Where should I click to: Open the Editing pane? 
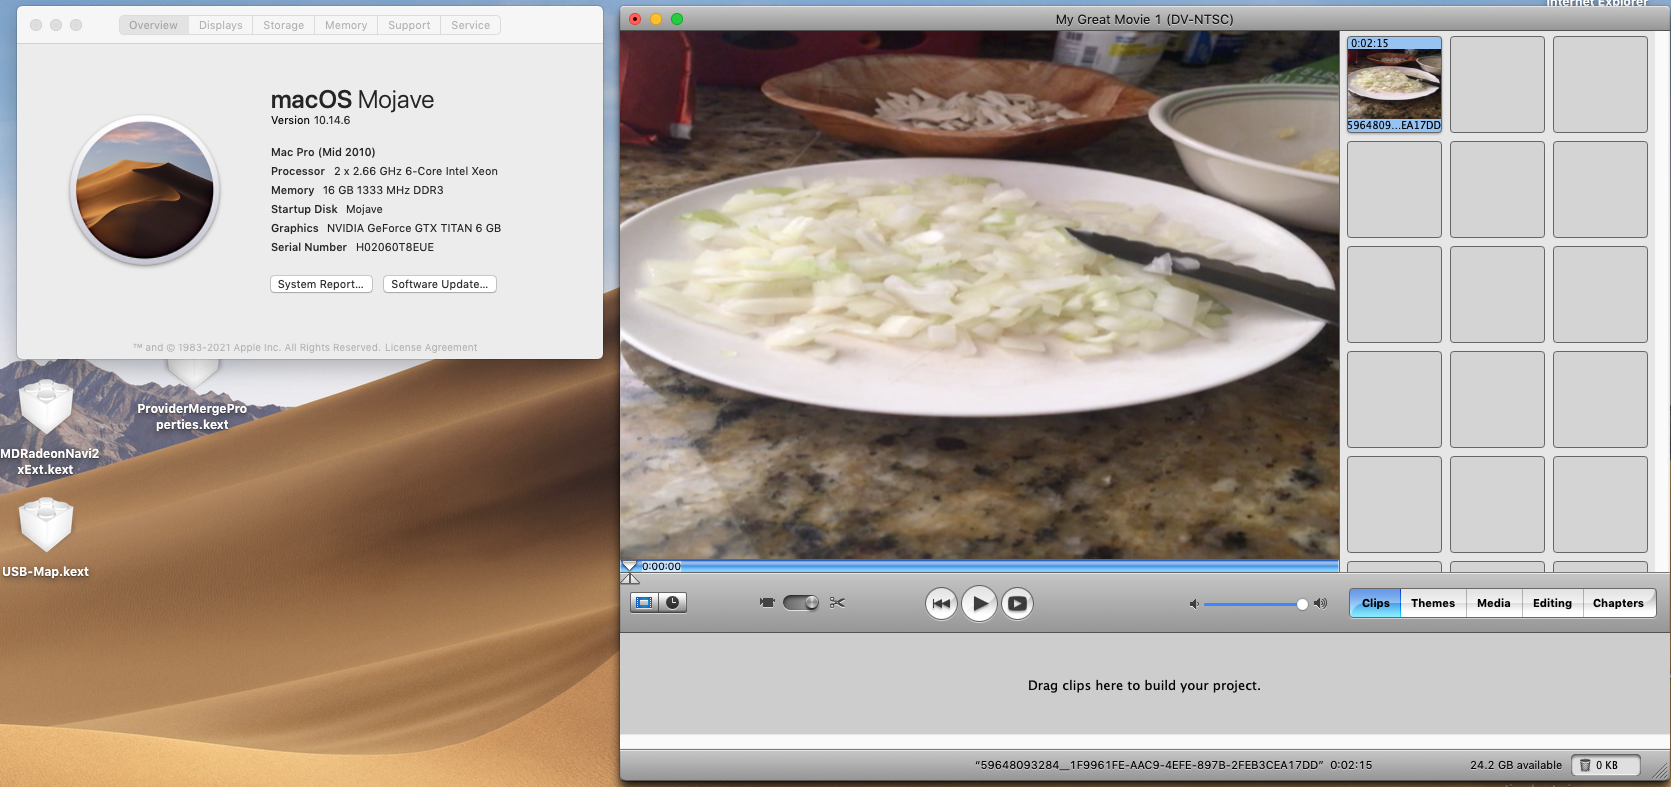(1552, 603)
